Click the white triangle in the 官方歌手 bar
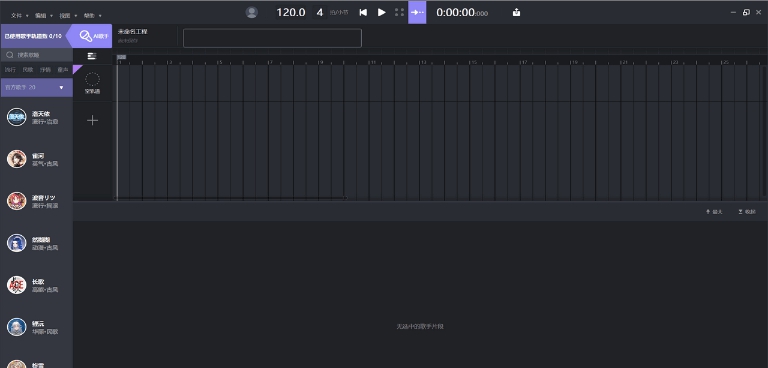Screen dimensions: 768x368 tap(61, 88)
